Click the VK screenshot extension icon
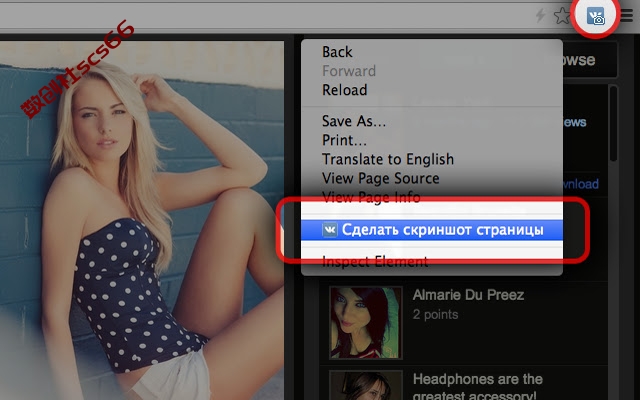This screenshot has width=640, height=400. click(x=596, y=17)
